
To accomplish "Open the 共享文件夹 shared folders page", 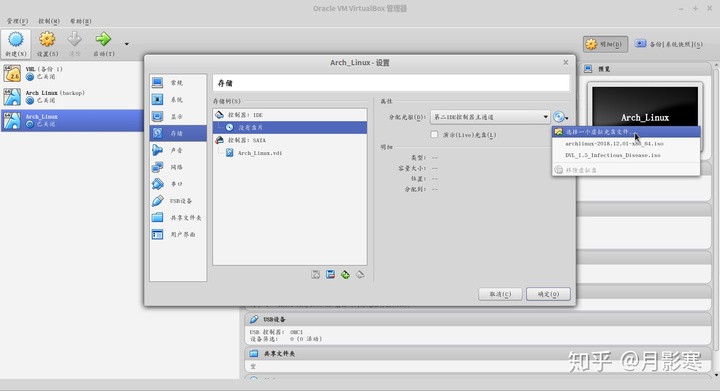I will tap(178, 218).
